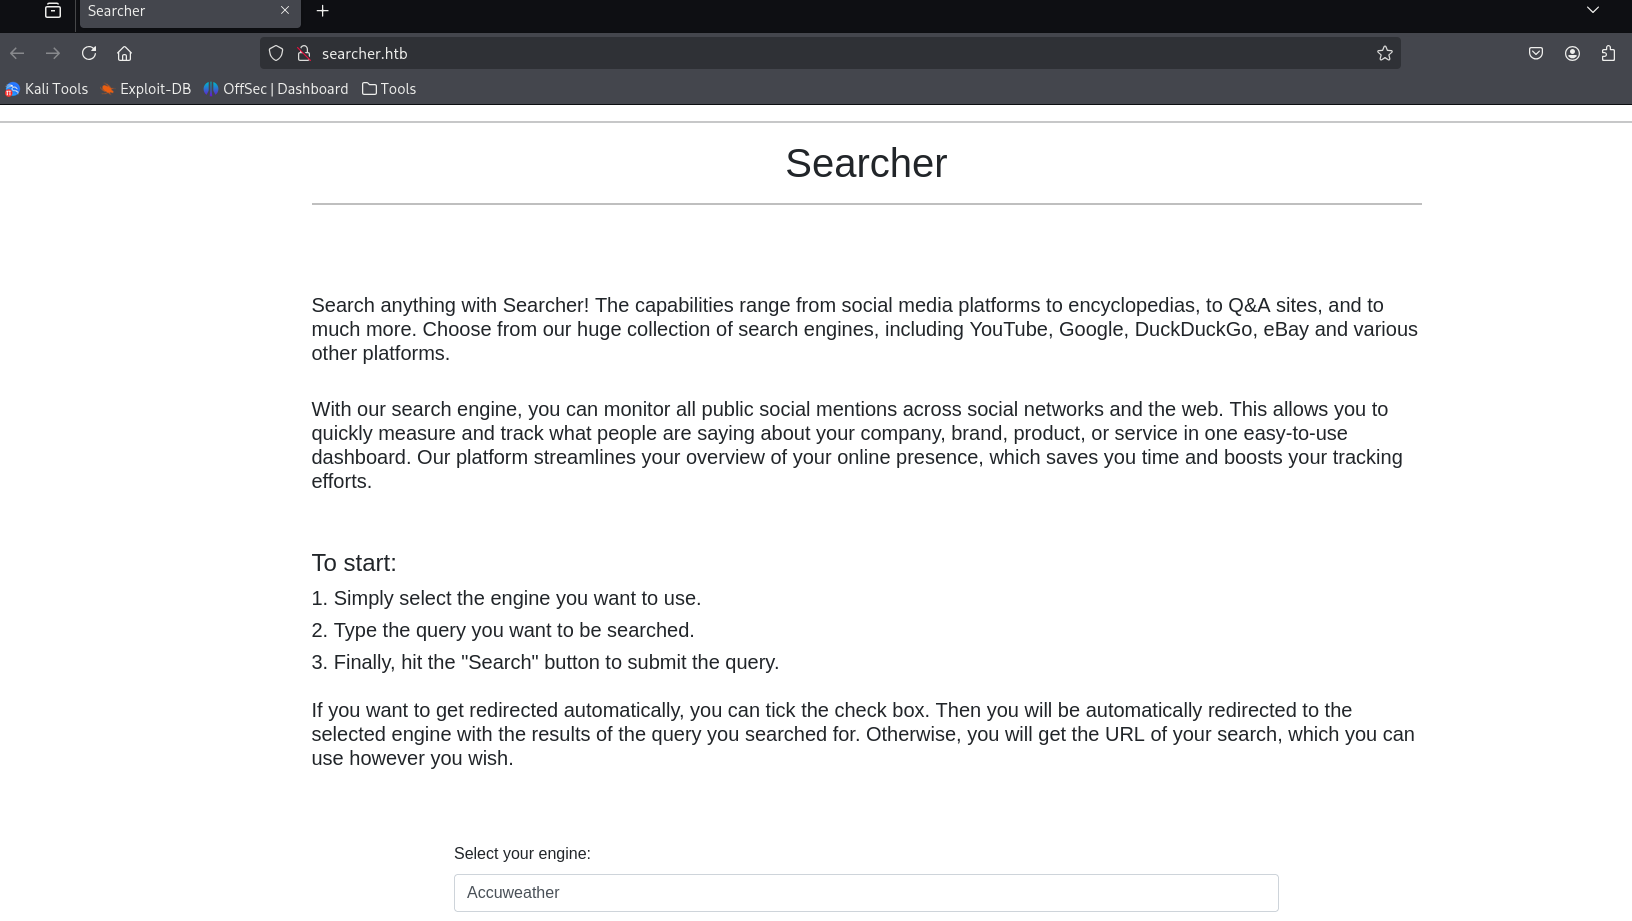Go to the browser home page
The width and height of the screenshot is (1632, 921).
[124, 53]
